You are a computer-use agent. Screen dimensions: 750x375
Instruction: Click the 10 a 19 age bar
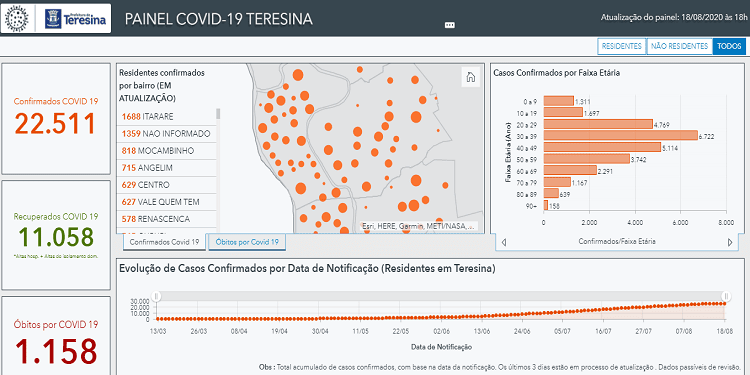(x=563, y=112)
